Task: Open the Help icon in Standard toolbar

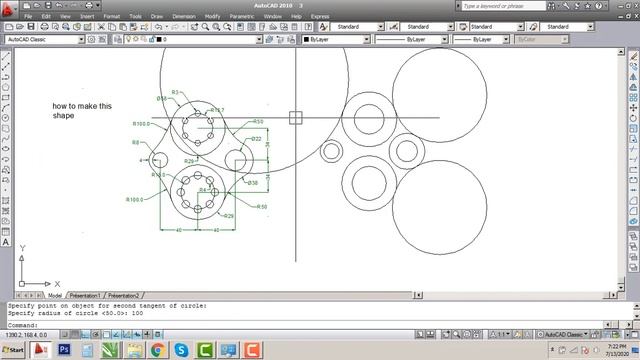Action: tap(308, 27)
